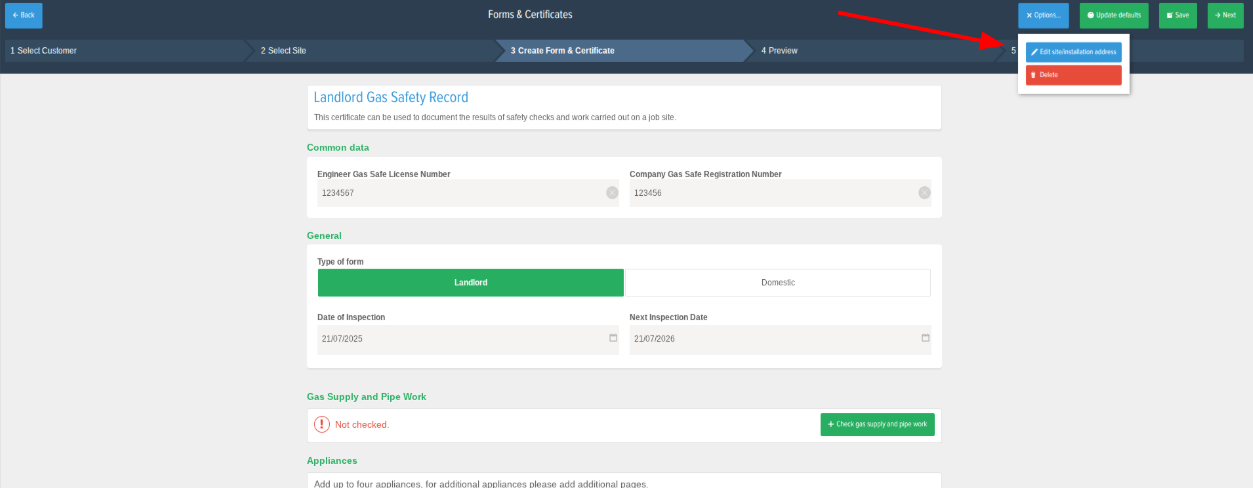Choose Delete from Options menu

(x=1073, y=75)
